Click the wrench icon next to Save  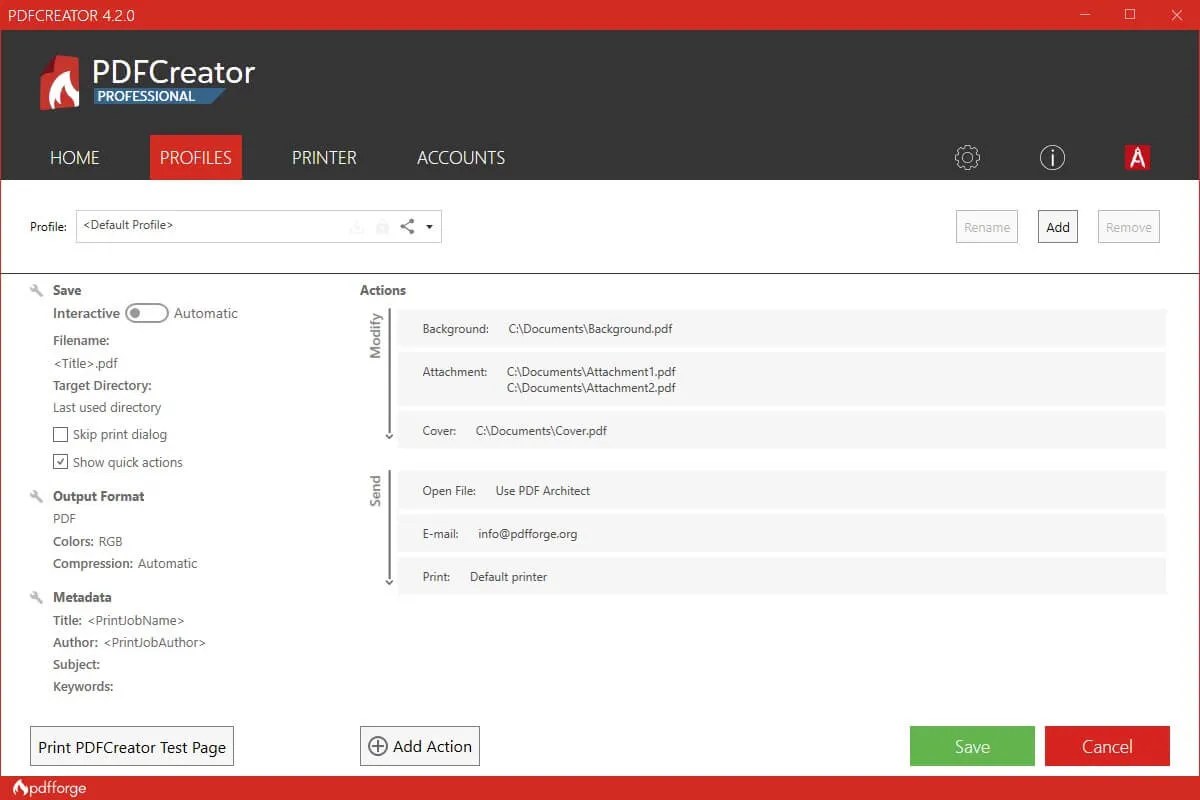pyautogui.click(x=36, y=289)
